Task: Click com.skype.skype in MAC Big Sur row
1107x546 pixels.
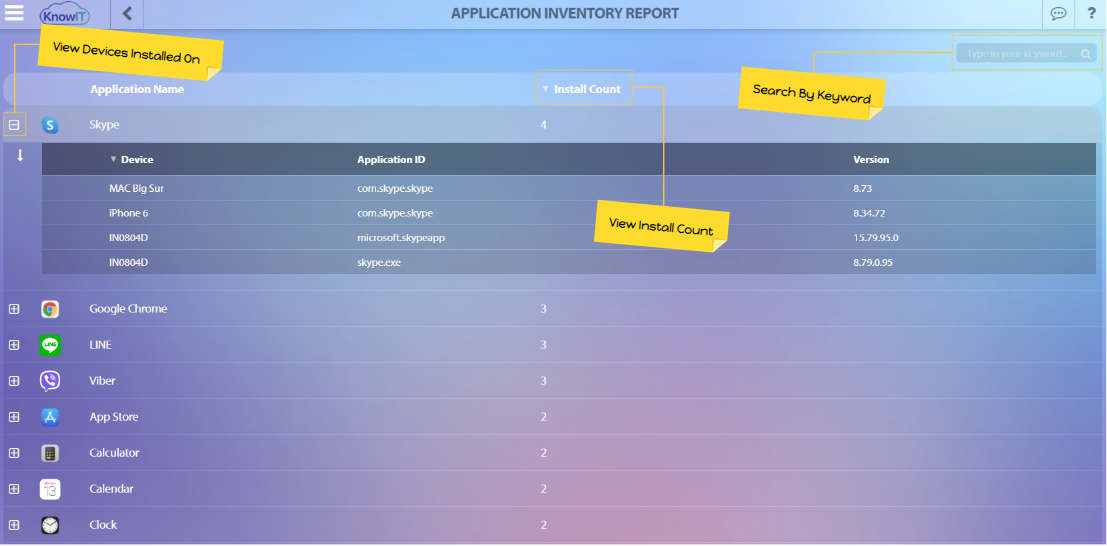Action: [x=395, y=189]
